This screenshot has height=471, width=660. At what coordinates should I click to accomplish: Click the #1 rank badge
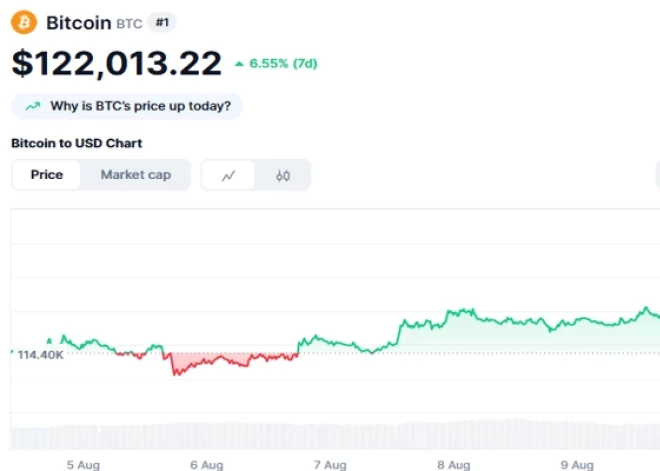(x=162, y=22)
